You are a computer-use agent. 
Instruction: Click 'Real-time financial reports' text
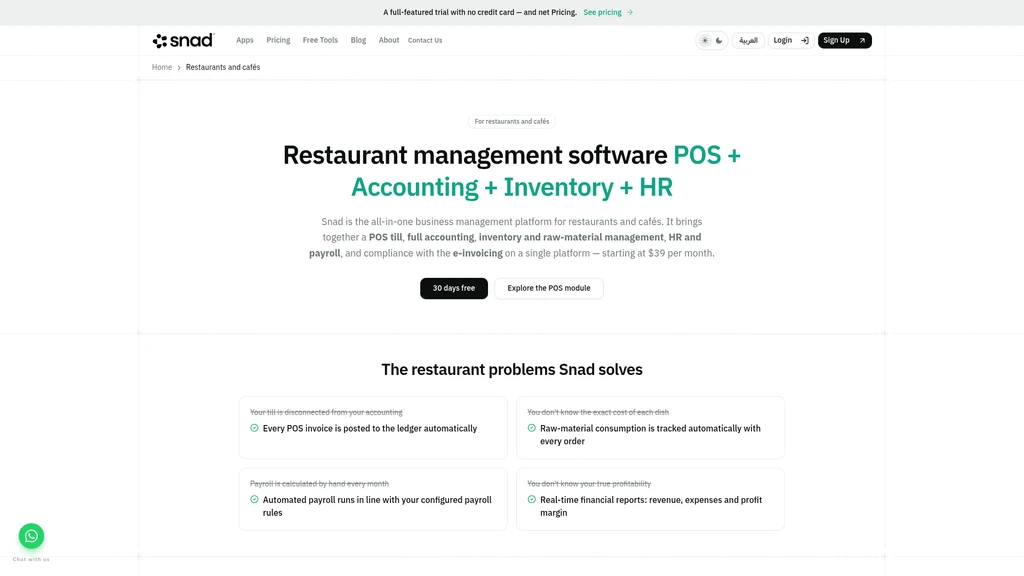[x=651, y=506]
